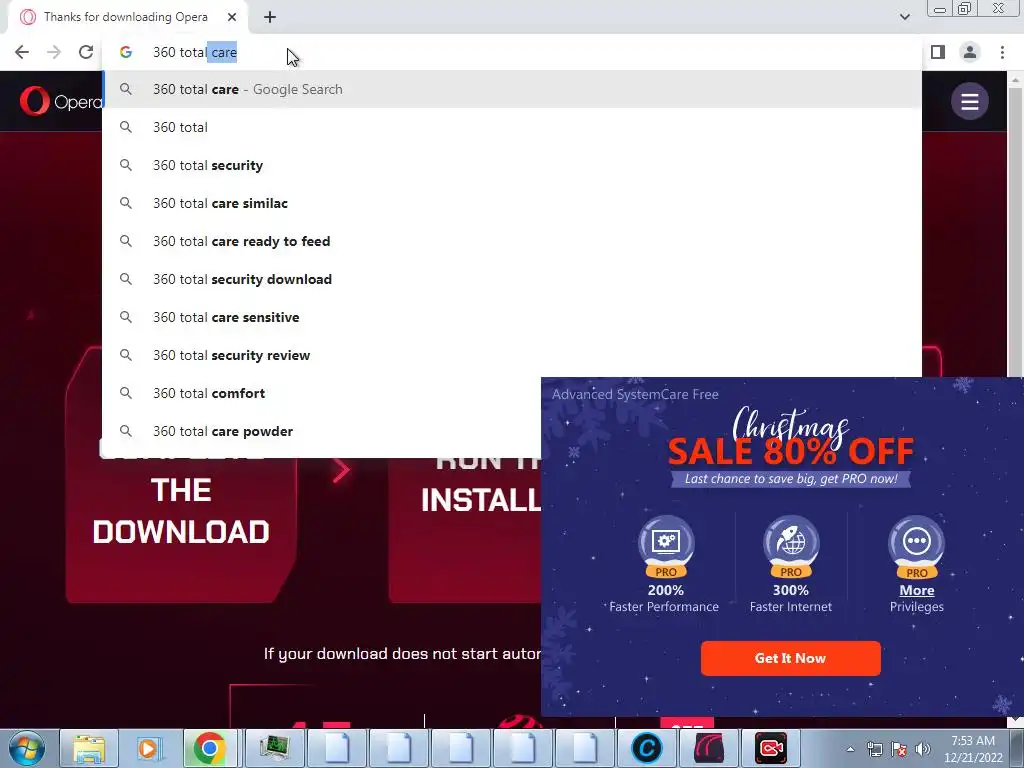
Task: Choose the '360 total' suggestion
Action: click(512, 127)
